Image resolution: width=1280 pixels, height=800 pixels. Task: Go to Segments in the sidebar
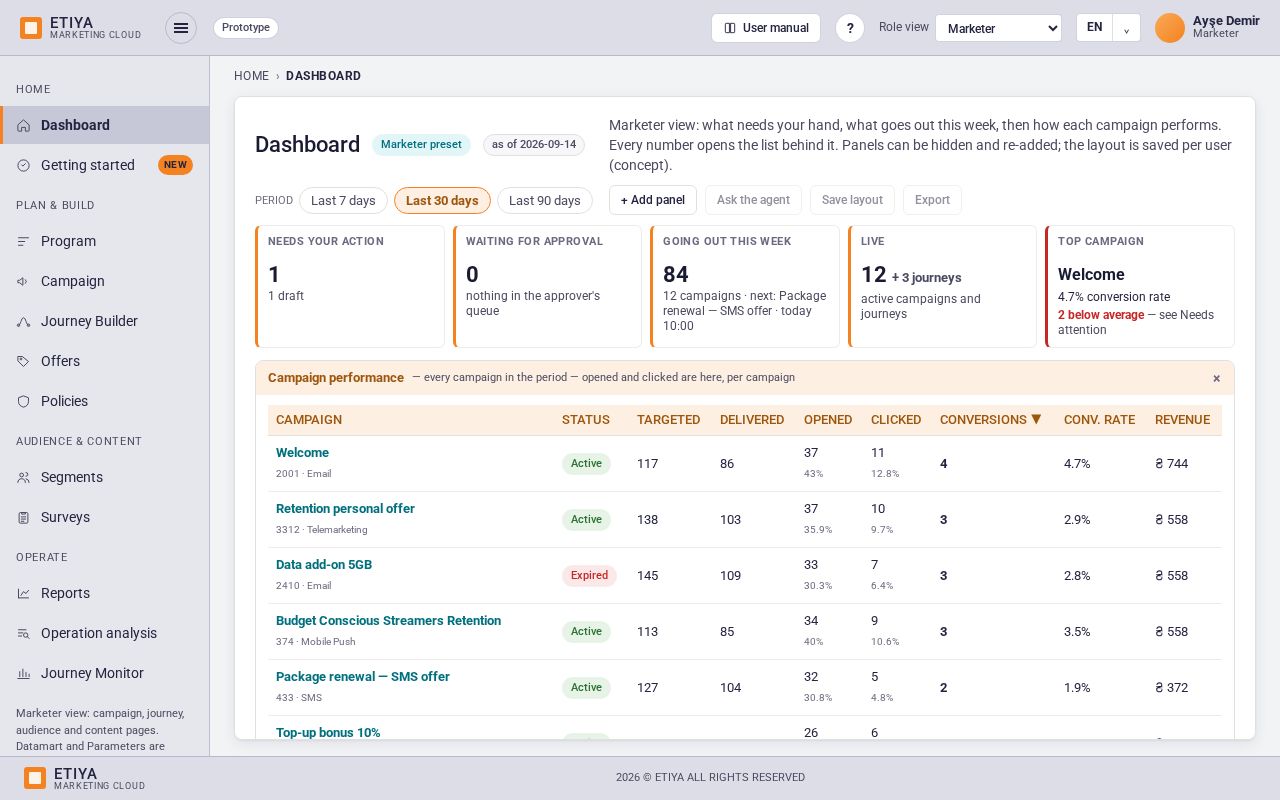point(105,477)
